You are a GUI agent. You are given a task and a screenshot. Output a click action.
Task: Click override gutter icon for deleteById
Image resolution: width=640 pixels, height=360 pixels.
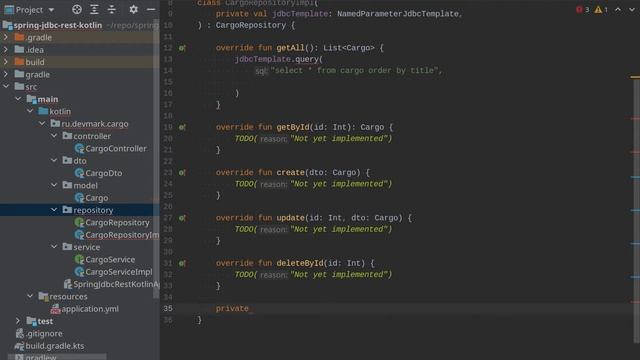(x=182, y=263)
